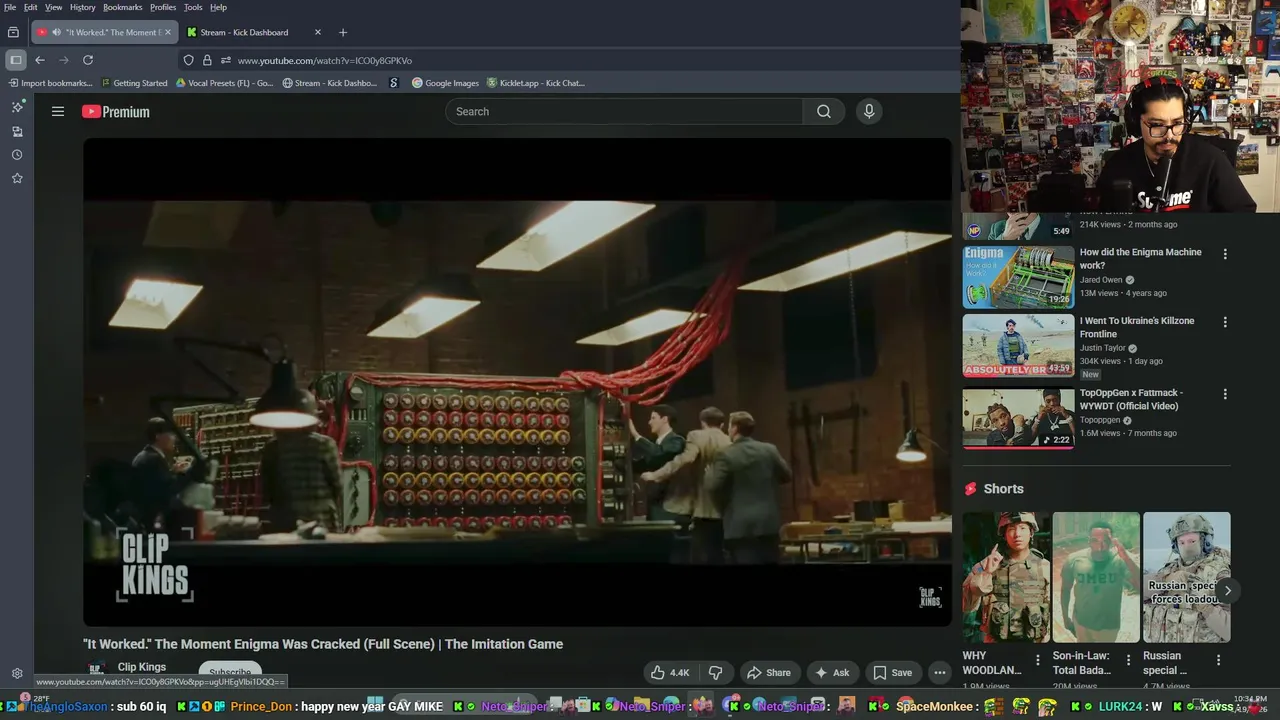Screen dimensions: 1280x720
Task: Open the Getting Started bookmark
Action: (134, 83)
